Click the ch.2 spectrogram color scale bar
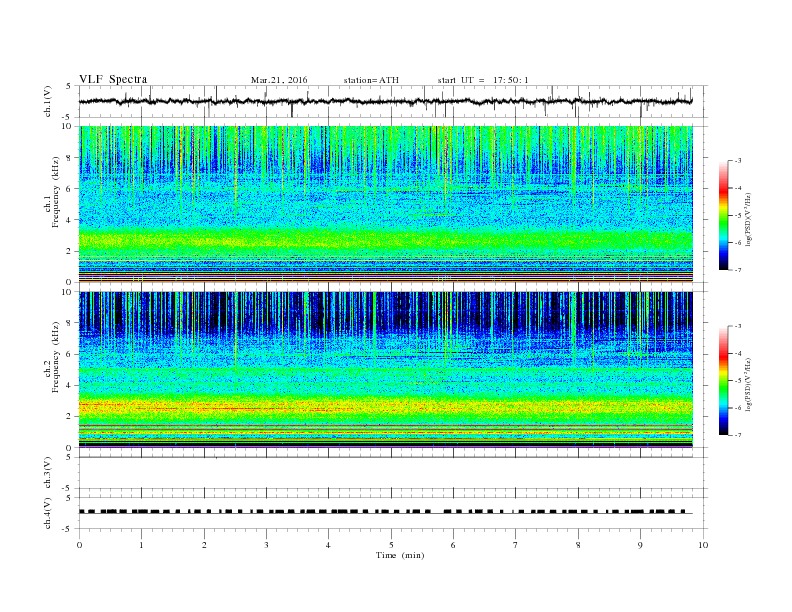 point(723,381)
